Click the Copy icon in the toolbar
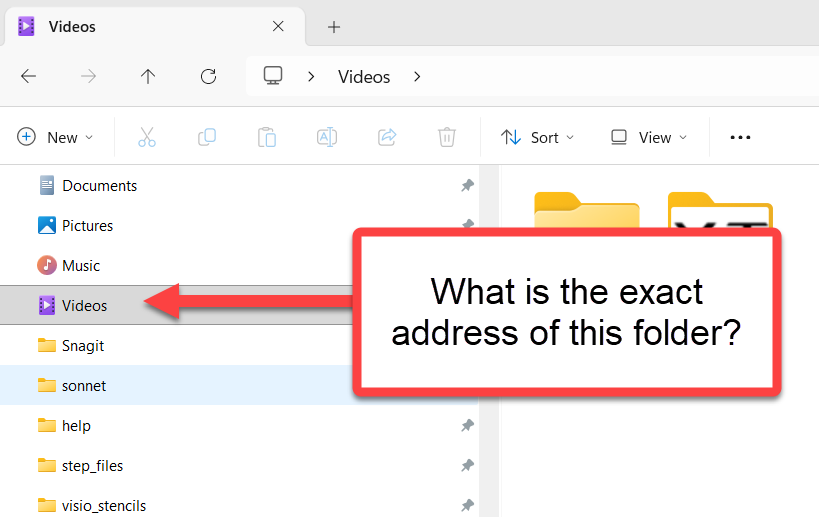 207,137
